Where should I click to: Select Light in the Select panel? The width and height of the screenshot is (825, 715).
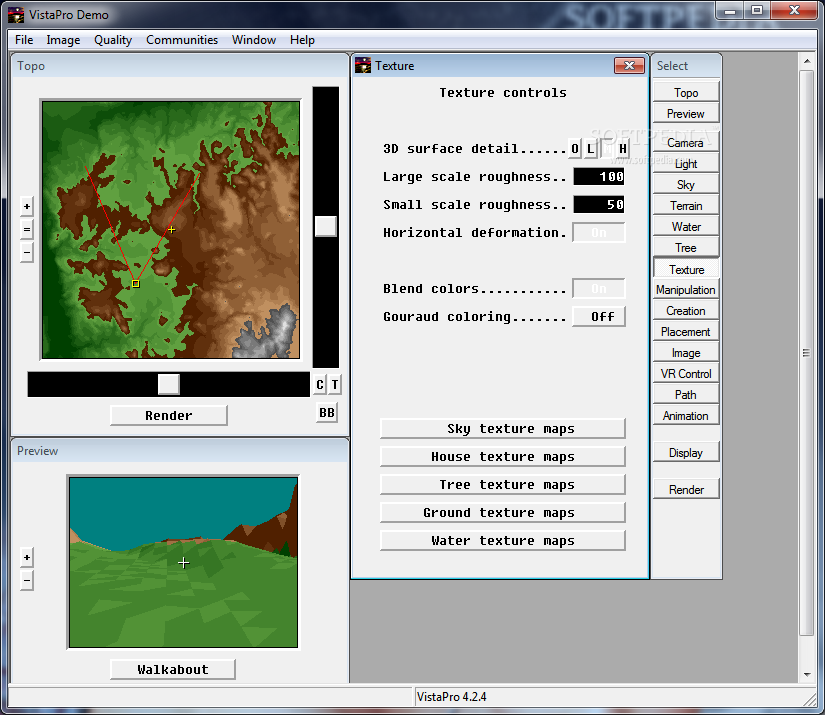(686, 164)
